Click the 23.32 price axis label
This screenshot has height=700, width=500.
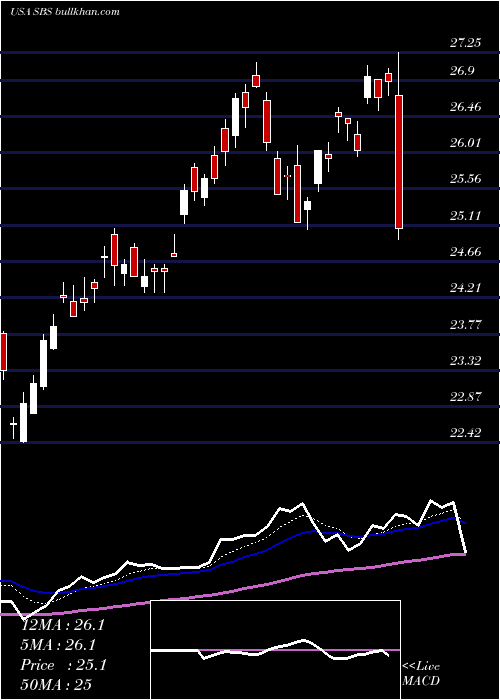[465, 361]
